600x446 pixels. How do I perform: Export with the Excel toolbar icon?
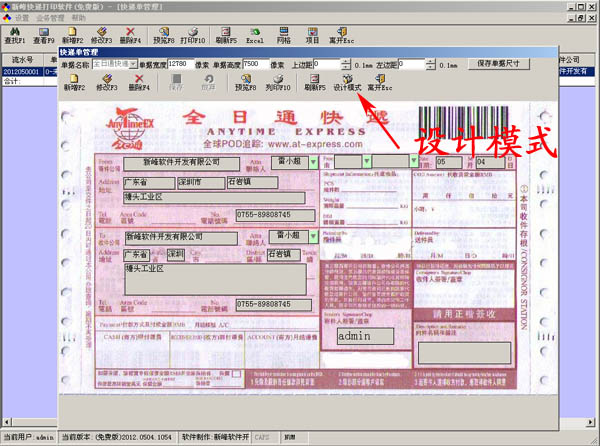coord(255,36)
